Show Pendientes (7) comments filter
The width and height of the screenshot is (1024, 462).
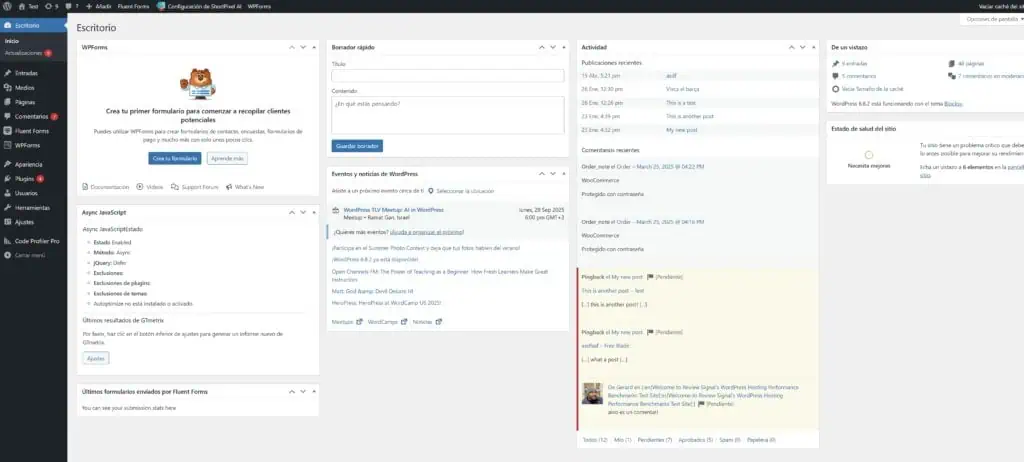654,440
